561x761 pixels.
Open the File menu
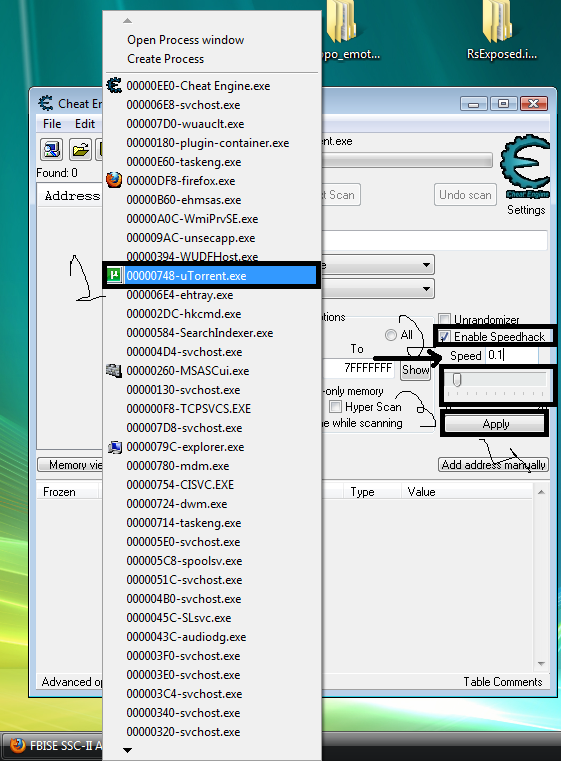pyautogui.click(x=52, y=124)
